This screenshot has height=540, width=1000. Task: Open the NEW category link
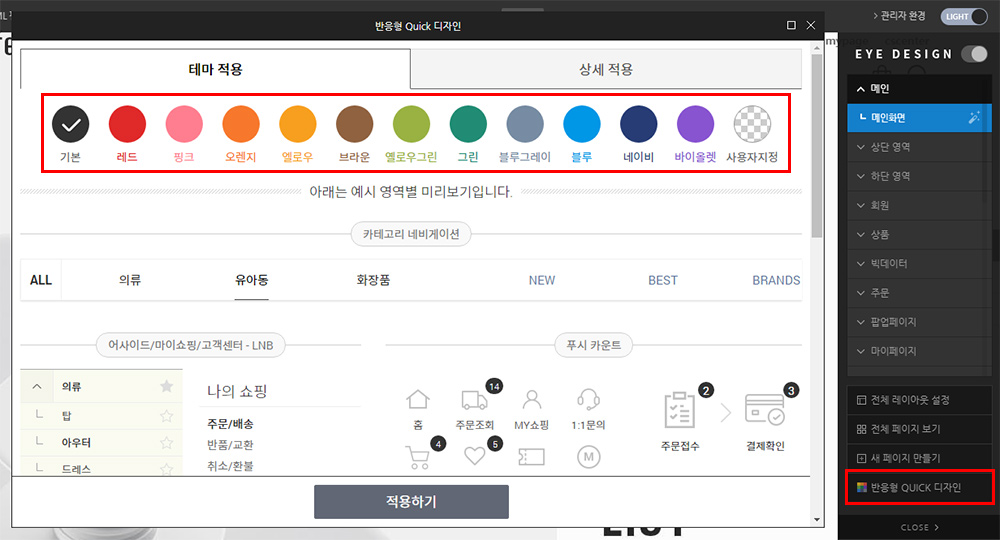tap(541, 281)
